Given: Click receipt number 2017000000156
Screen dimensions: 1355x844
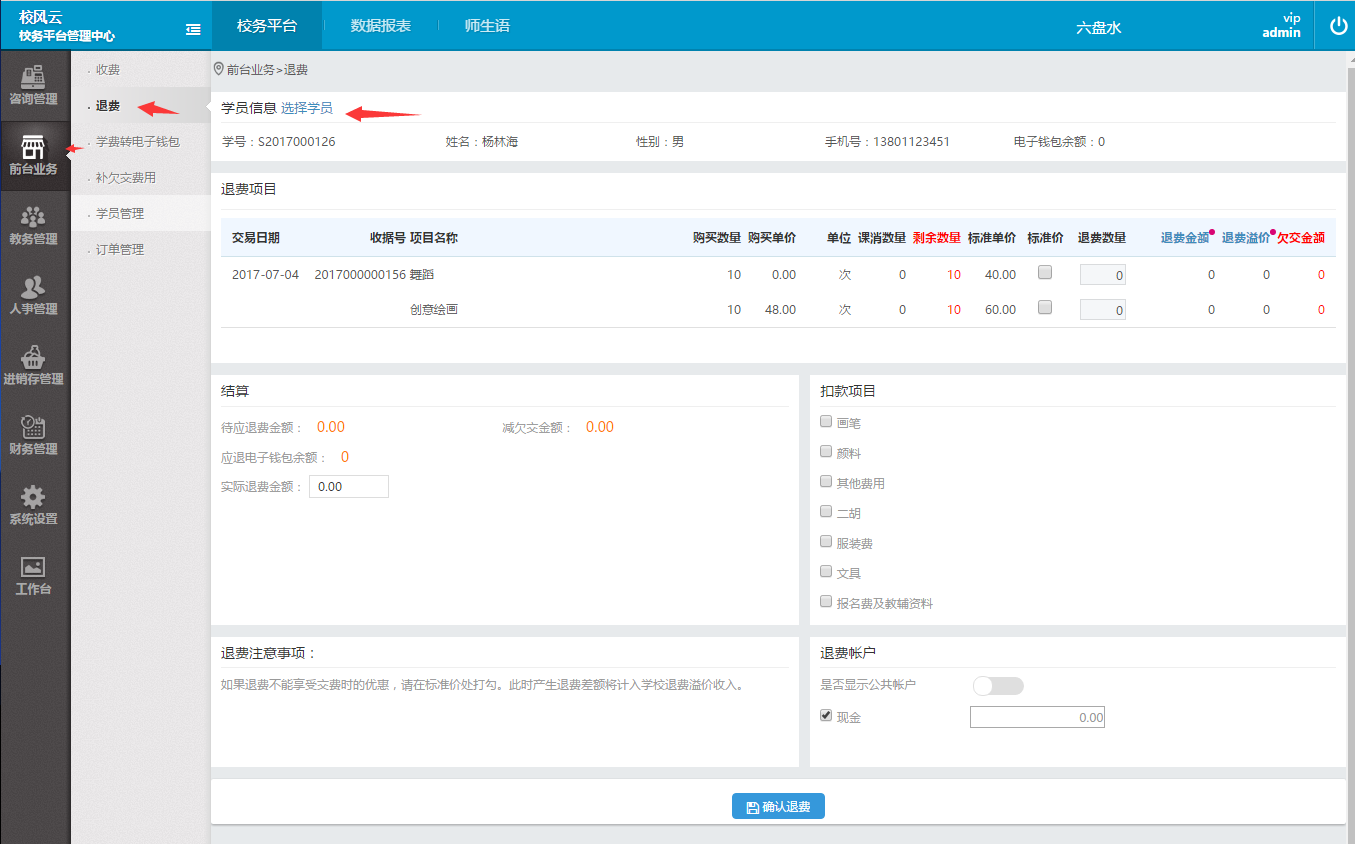Looking at the screenshot, I should tap(360, 275).
